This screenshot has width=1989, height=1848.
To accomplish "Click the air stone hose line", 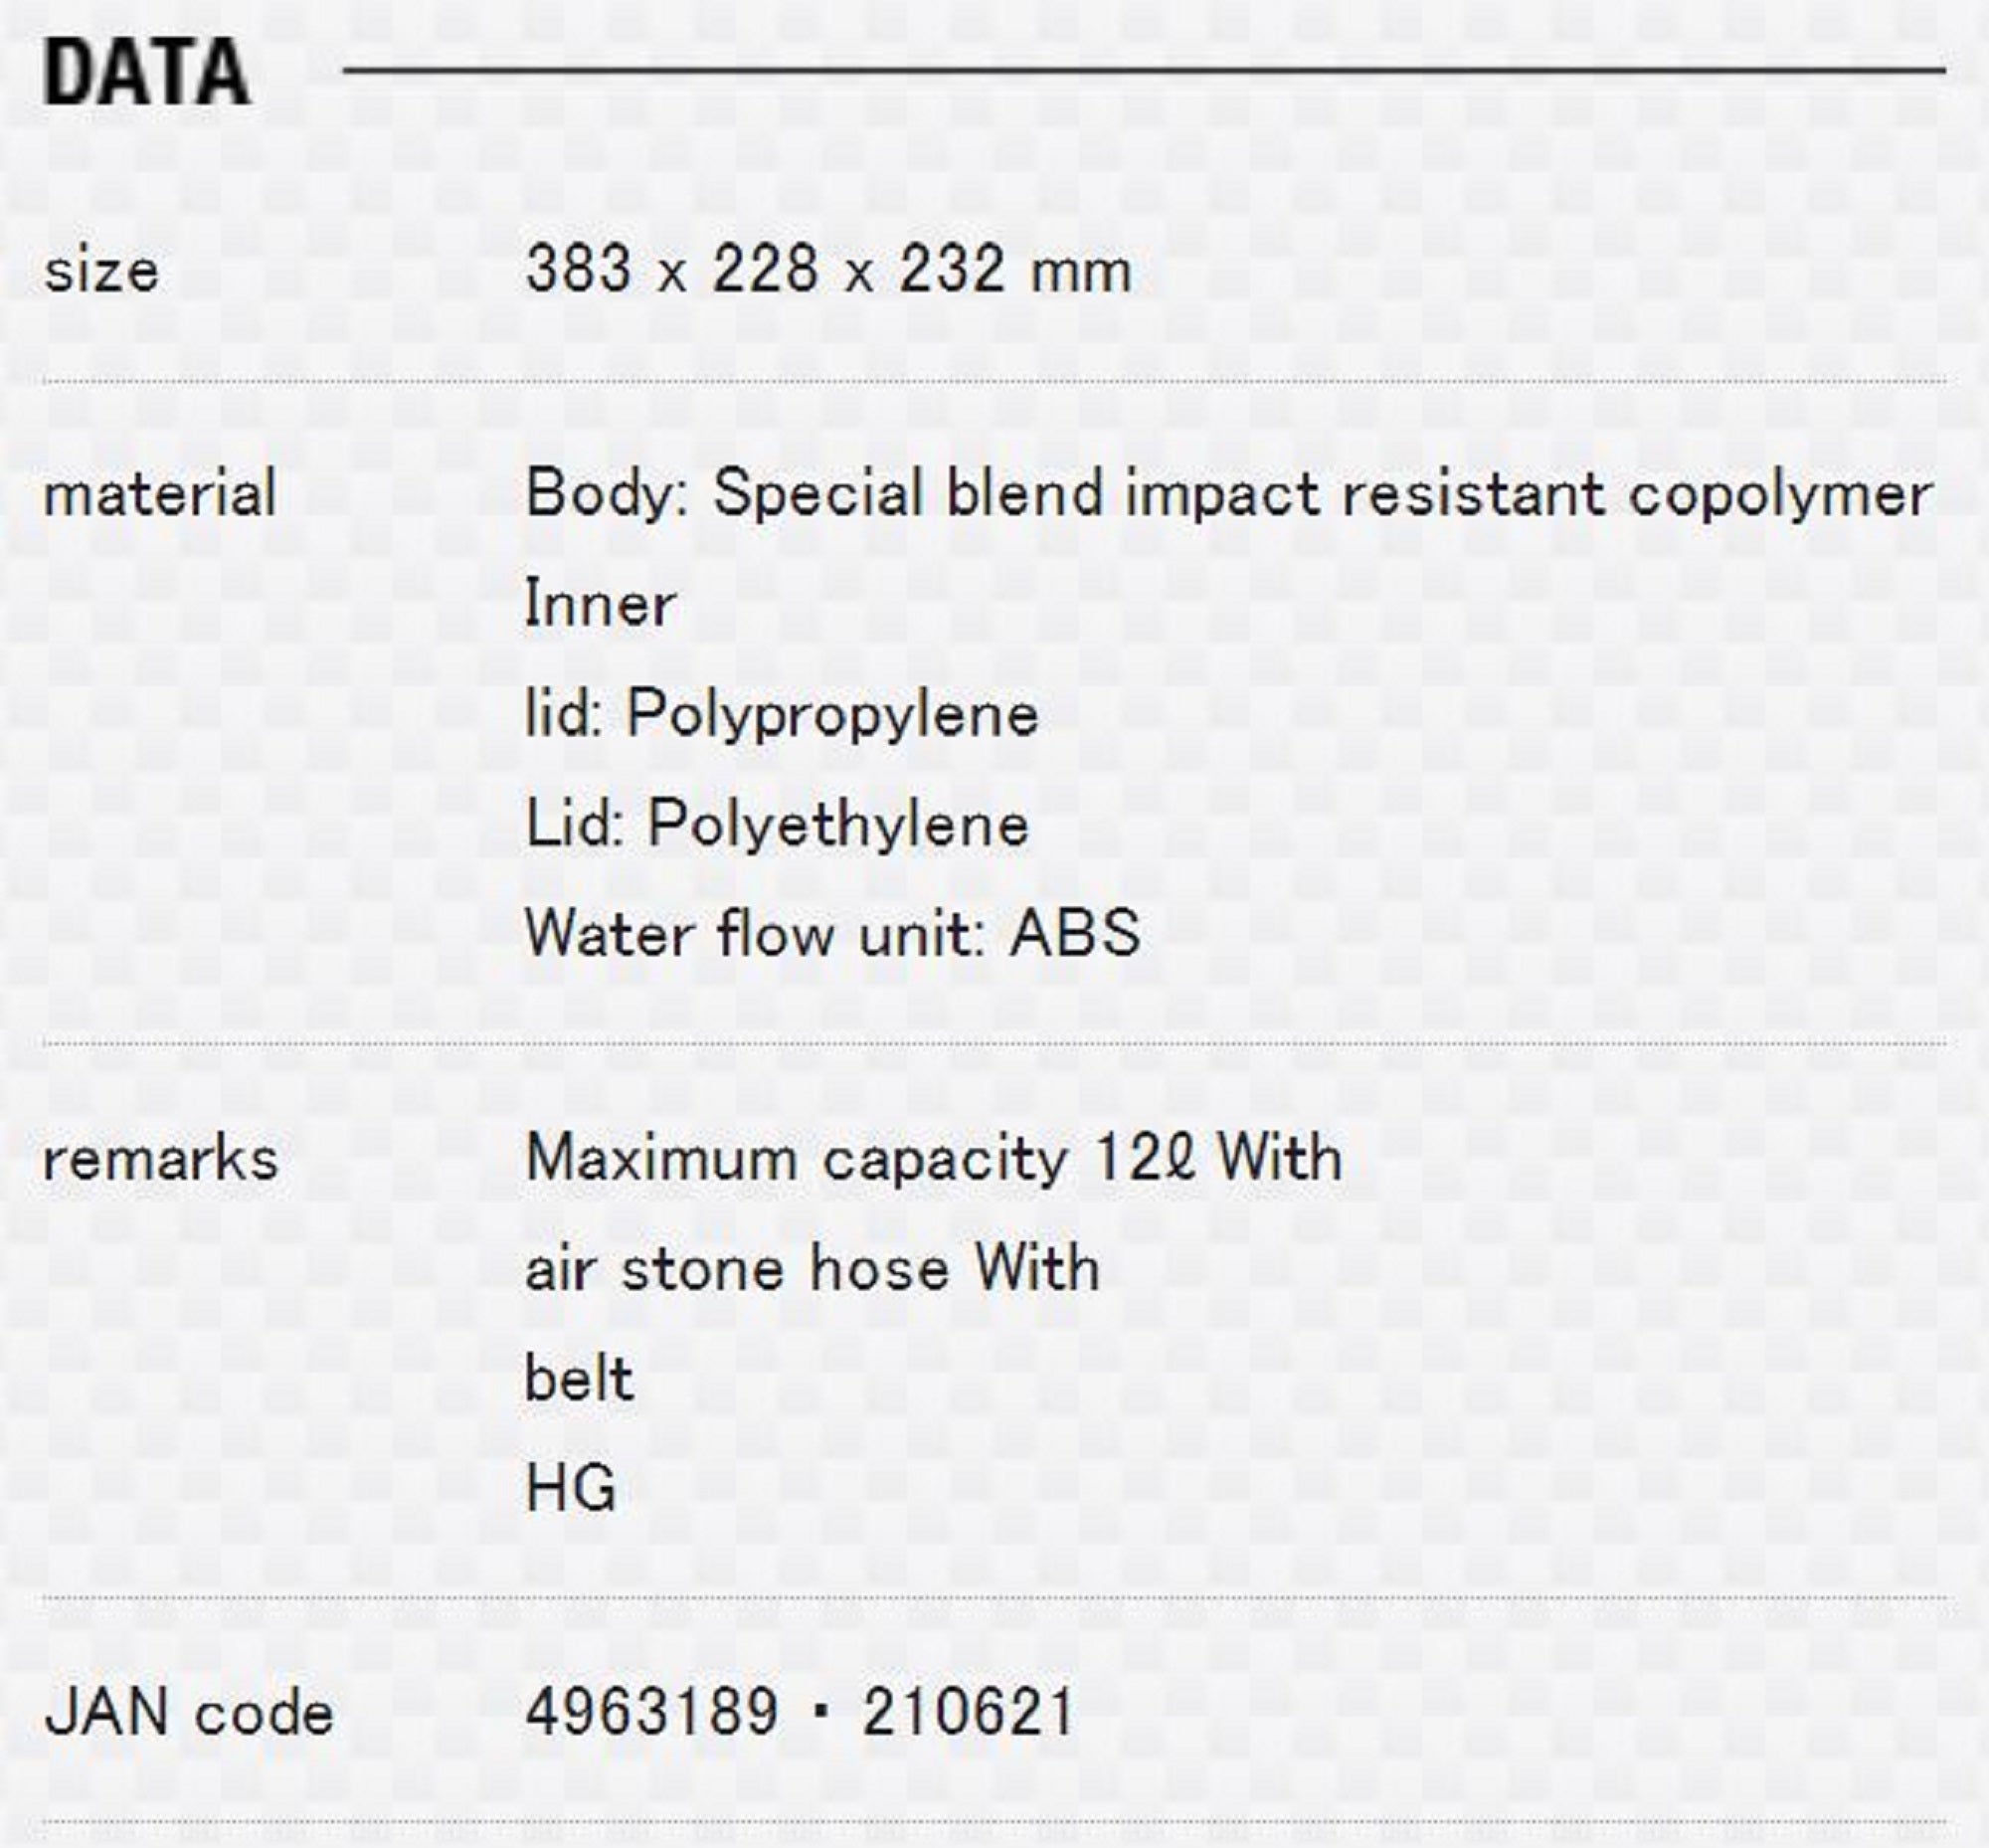I will pyautogui.click(x=812, y=1269).
